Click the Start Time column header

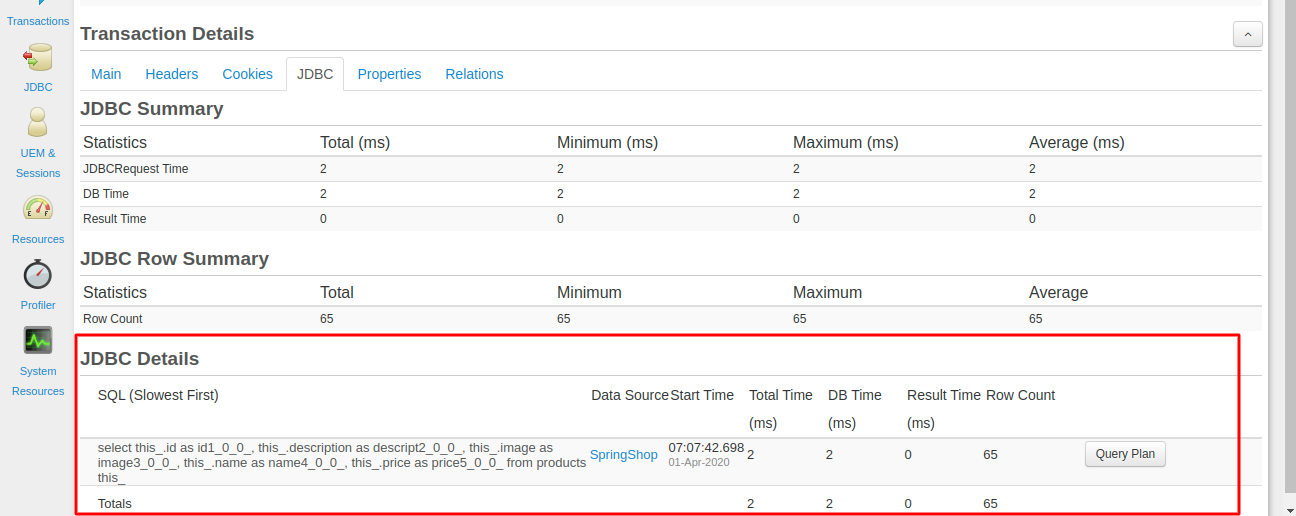[702, 395]
